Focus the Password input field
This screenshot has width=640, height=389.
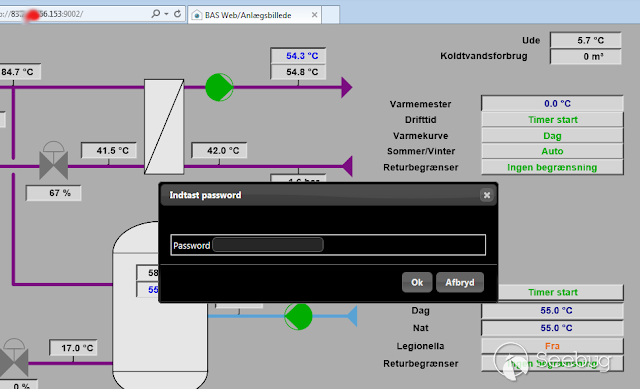[x=268, y=245]
